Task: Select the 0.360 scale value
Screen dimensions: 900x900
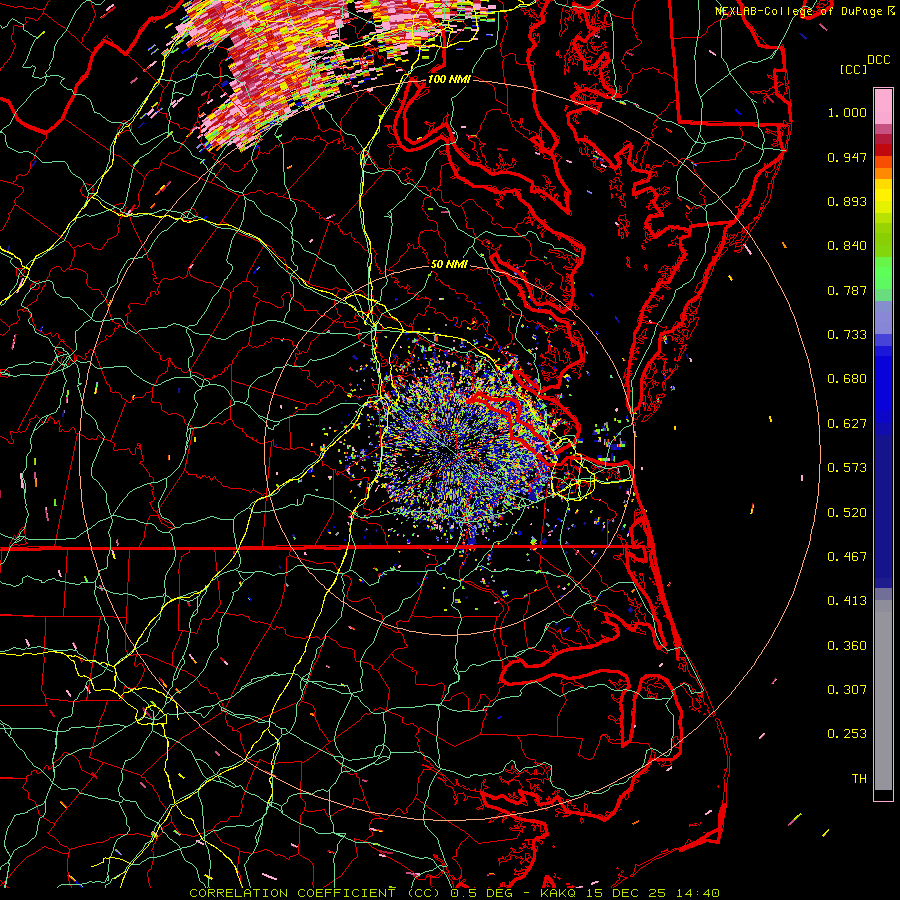Action: (847, 646)
